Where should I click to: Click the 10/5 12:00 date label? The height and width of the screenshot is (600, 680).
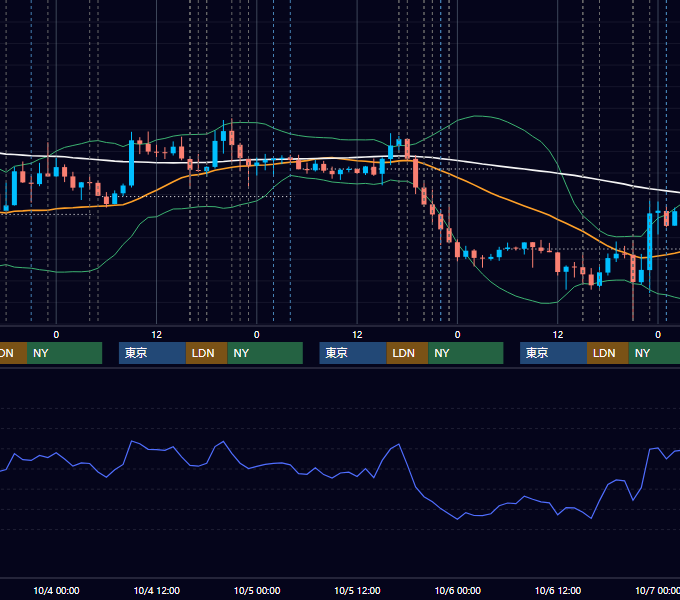tap(357, 590)
